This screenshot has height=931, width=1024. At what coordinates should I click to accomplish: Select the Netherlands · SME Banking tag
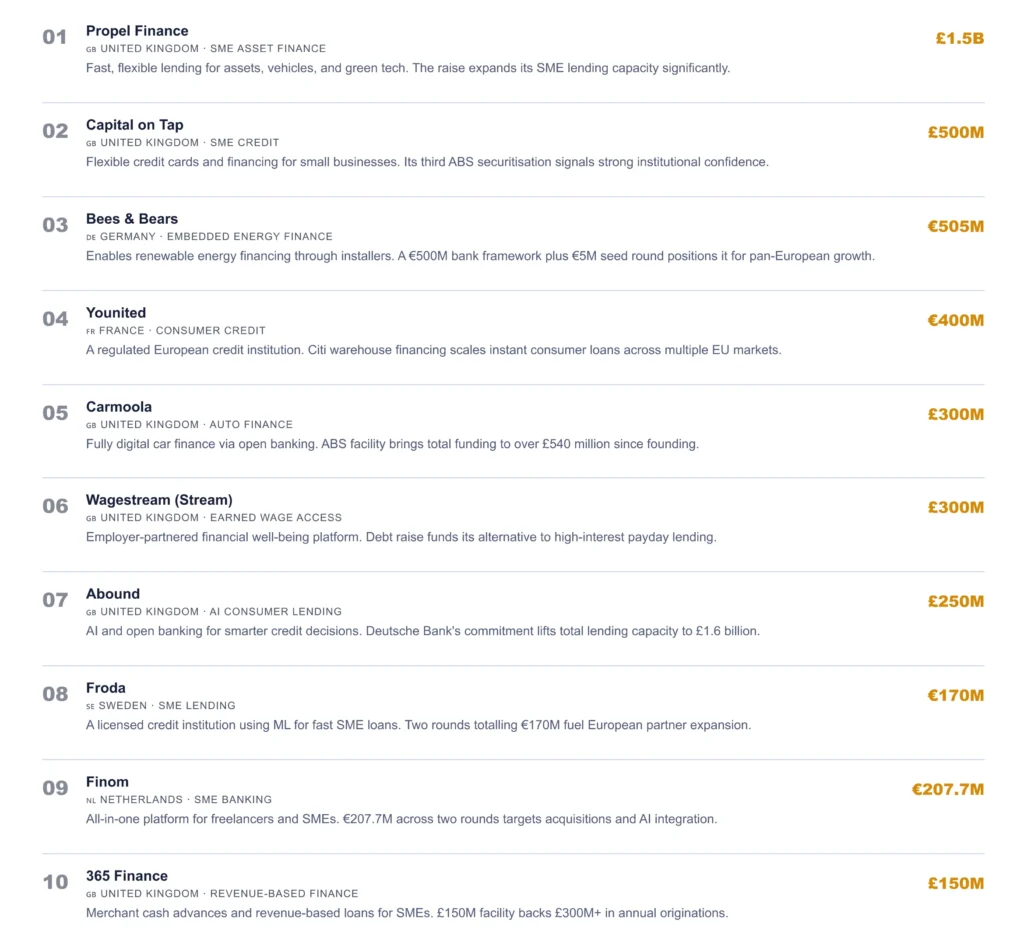(x=179, y=800)
